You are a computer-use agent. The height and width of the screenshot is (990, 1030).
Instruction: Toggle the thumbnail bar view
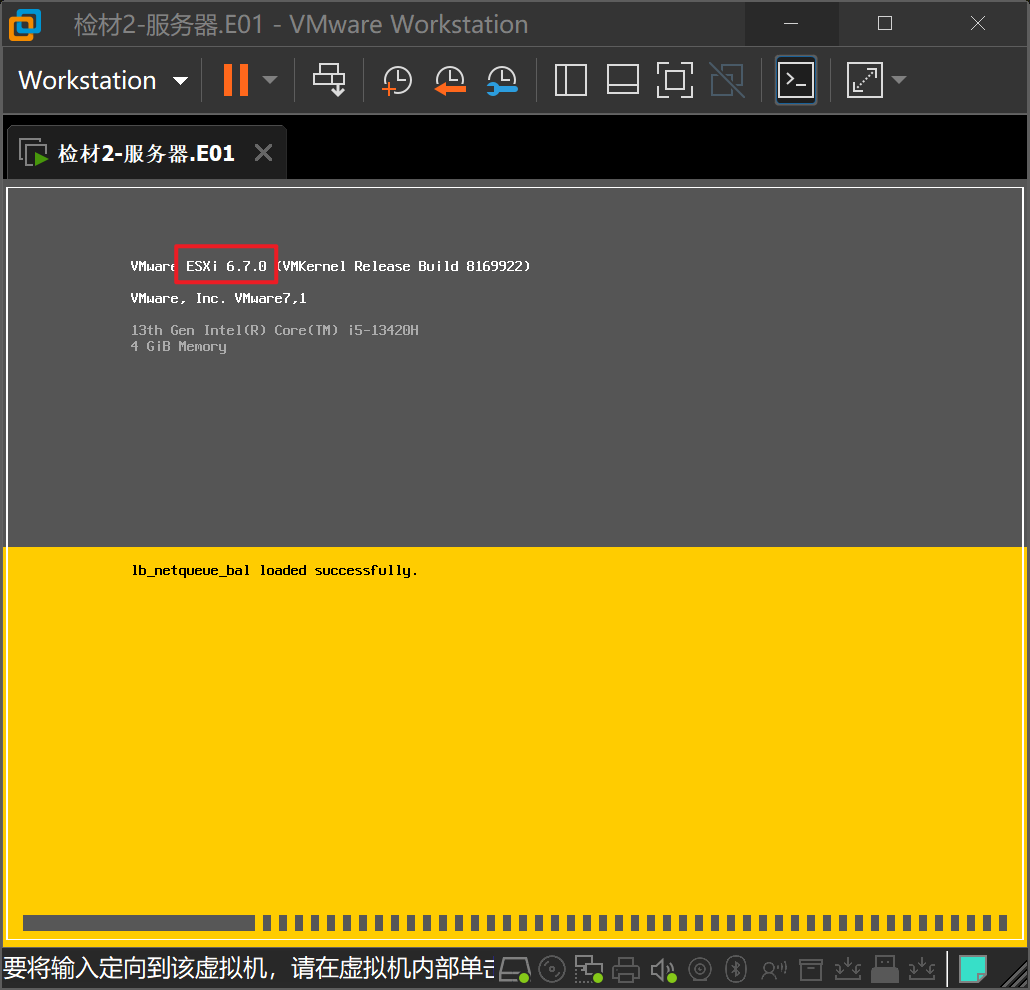(623, 80)
